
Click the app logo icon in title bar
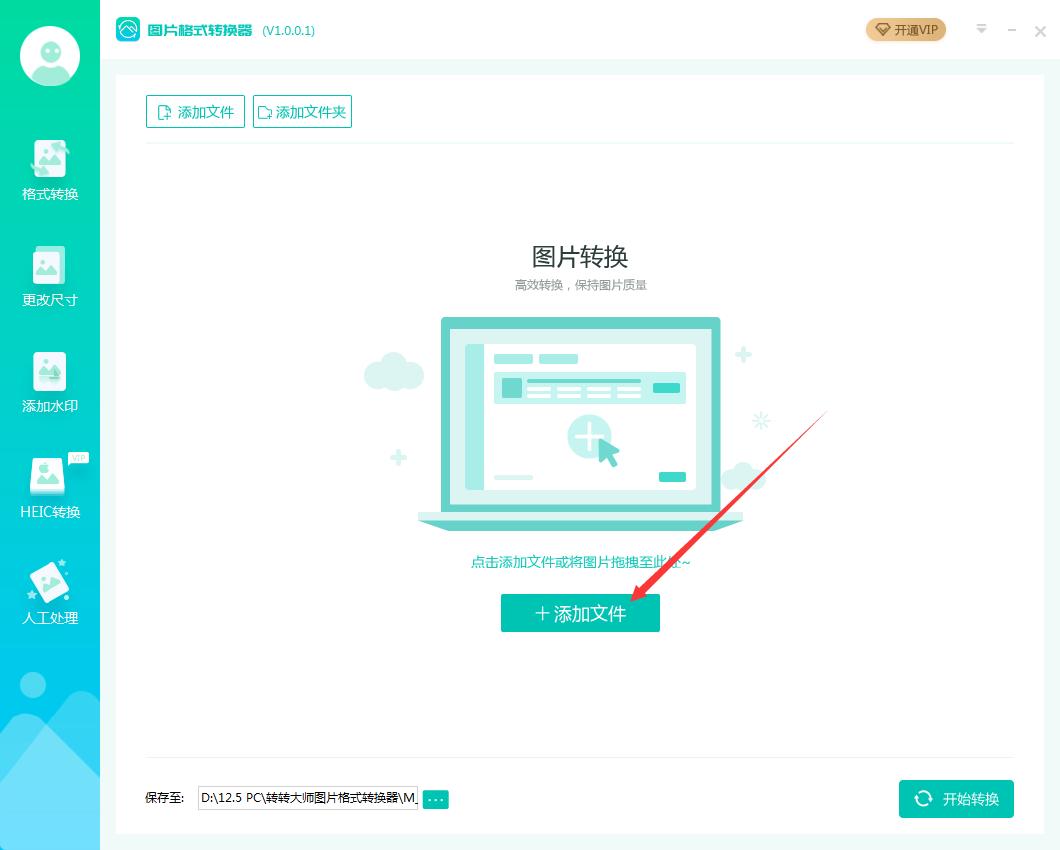click(x=128, y=30)
